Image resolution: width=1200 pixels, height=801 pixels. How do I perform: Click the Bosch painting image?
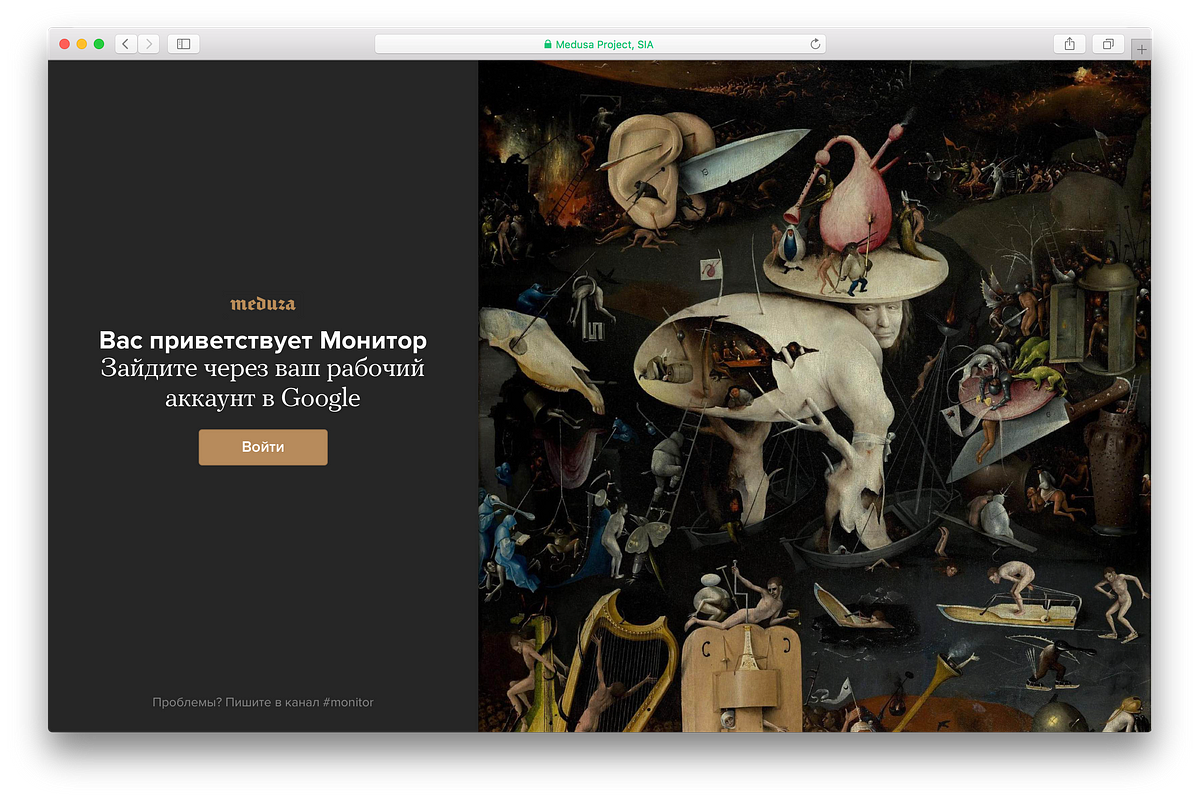click(814, 396)
